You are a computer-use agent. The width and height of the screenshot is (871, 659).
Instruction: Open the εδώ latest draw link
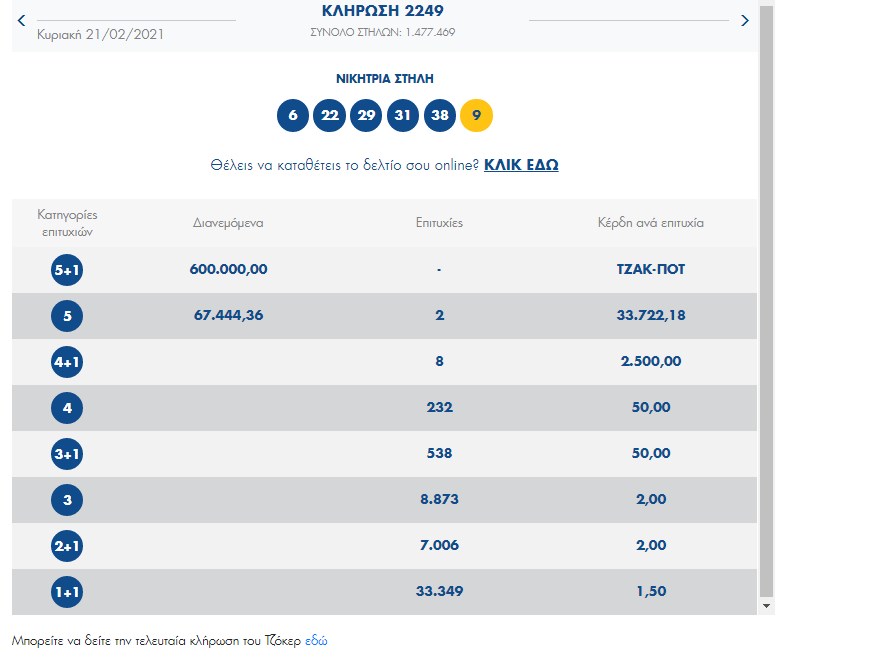pyautogui.click(x=316, y=640)
